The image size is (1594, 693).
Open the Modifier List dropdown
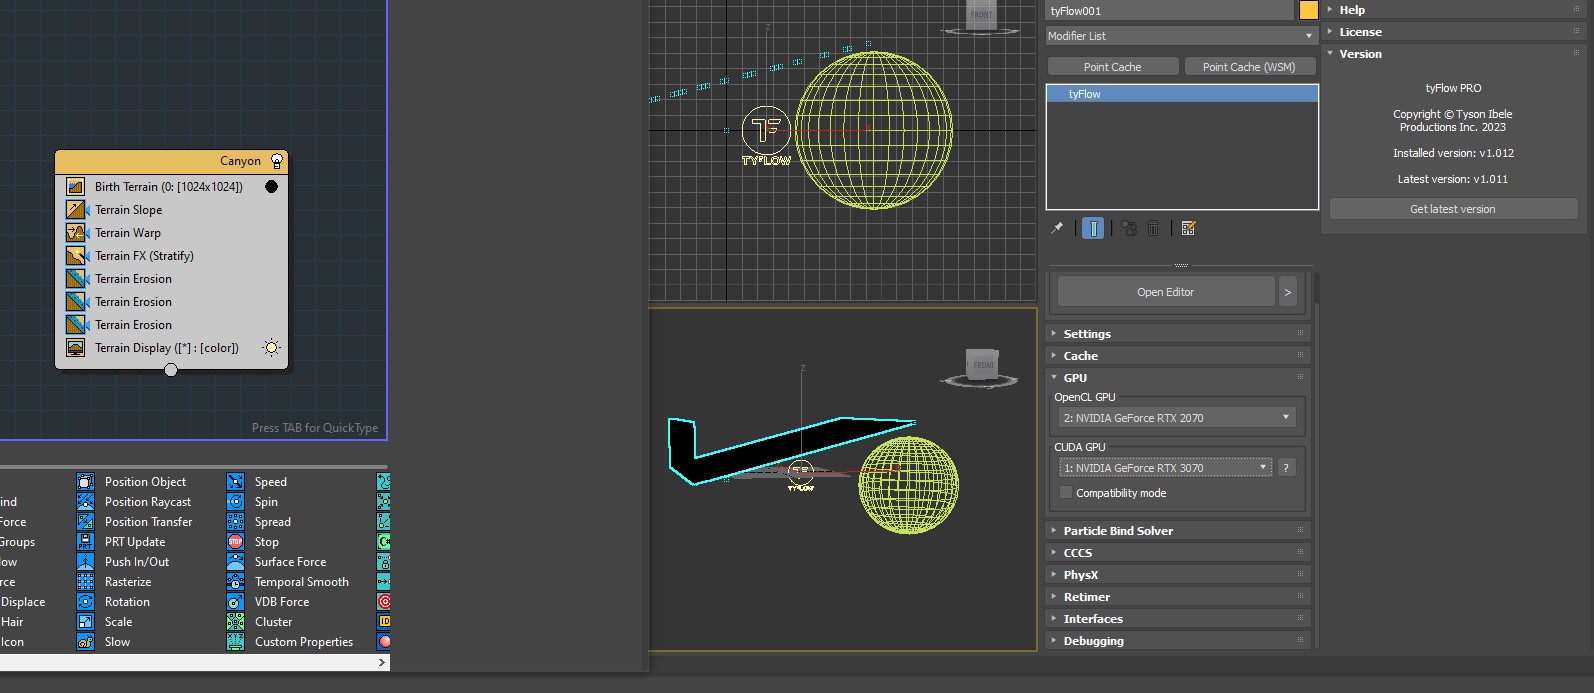[1182, 36]
